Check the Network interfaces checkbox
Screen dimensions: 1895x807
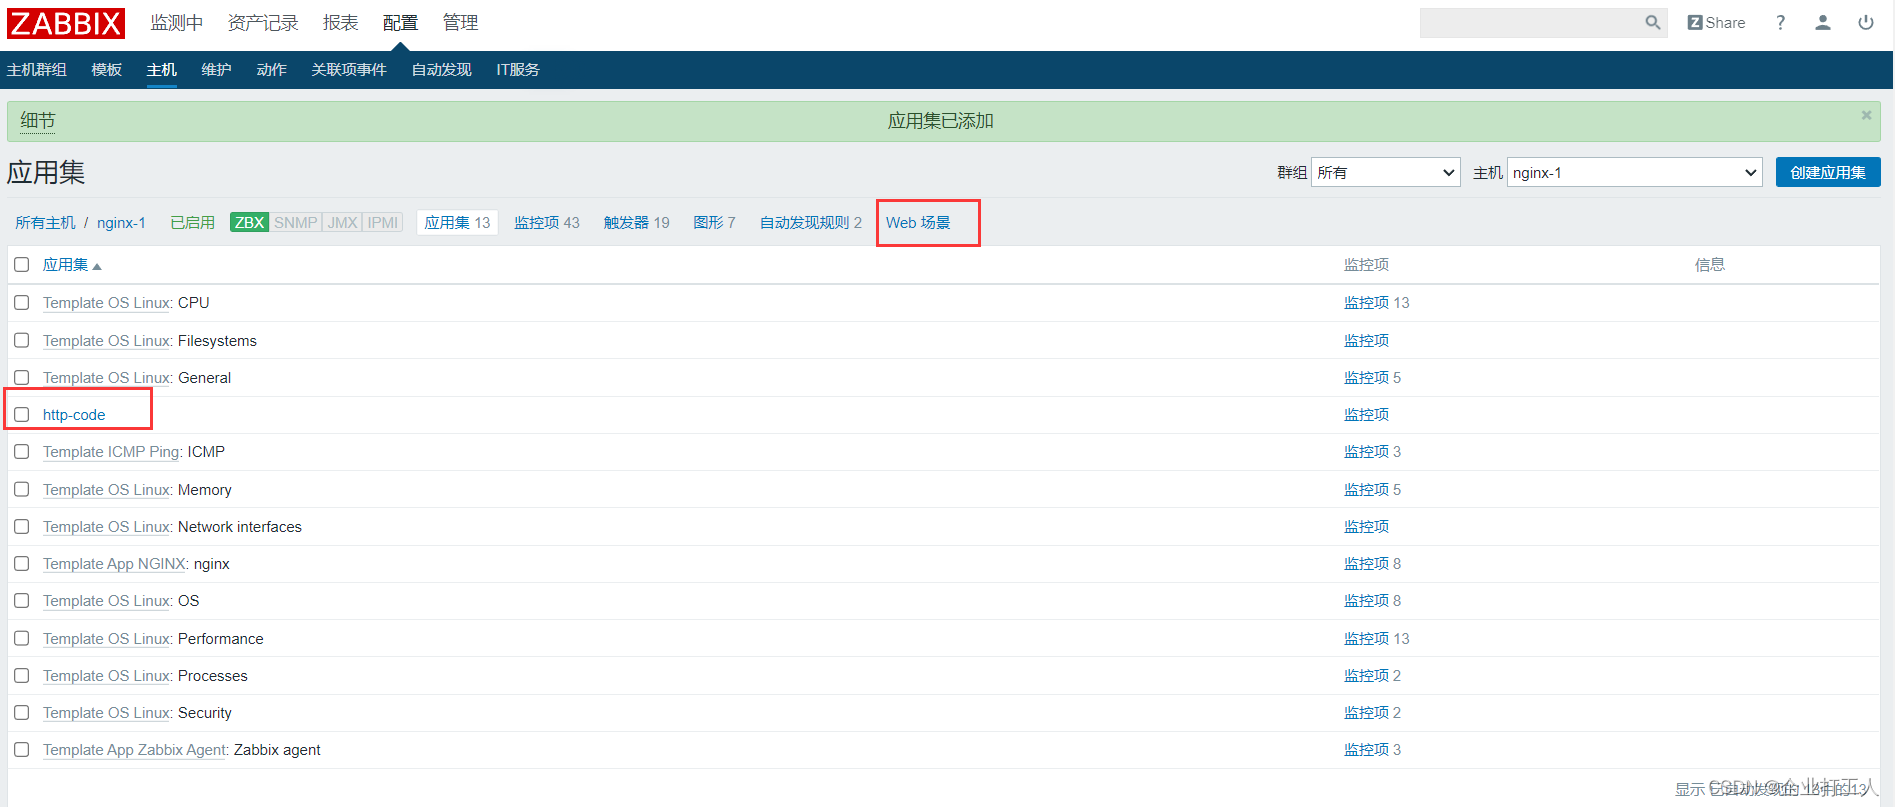coord(22,527)
